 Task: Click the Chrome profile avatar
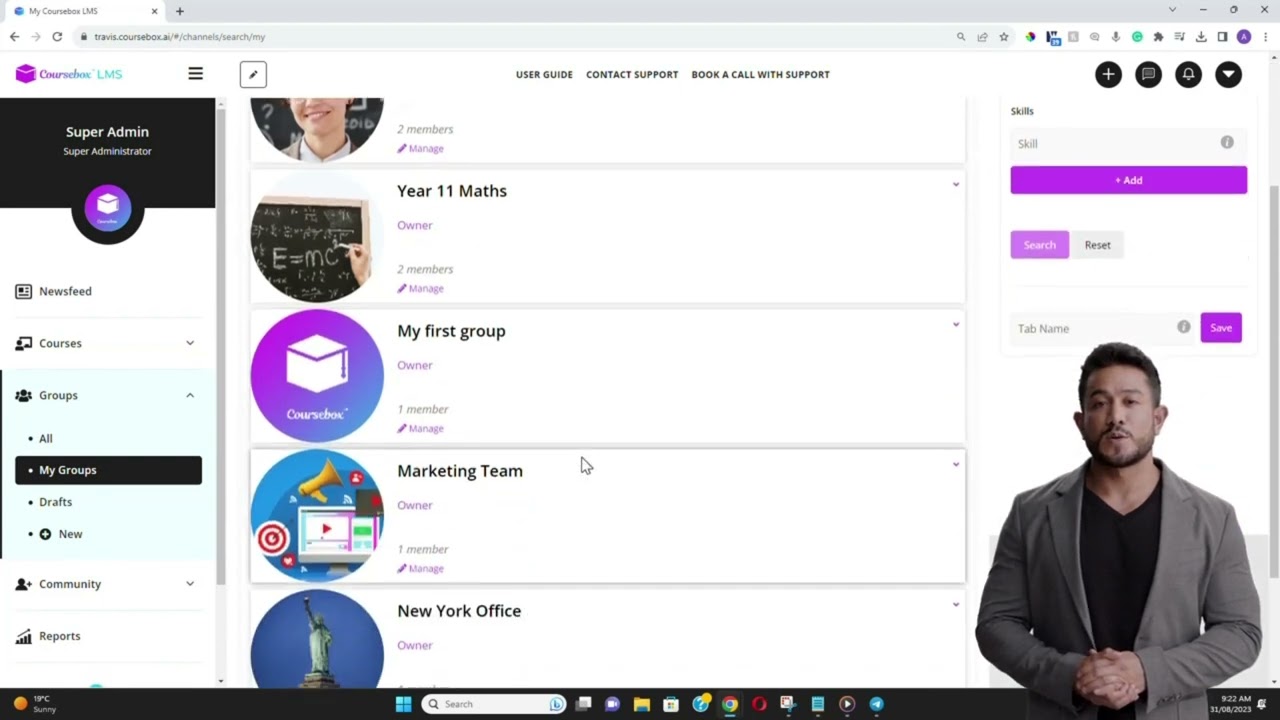click(x=1244, y=37)
